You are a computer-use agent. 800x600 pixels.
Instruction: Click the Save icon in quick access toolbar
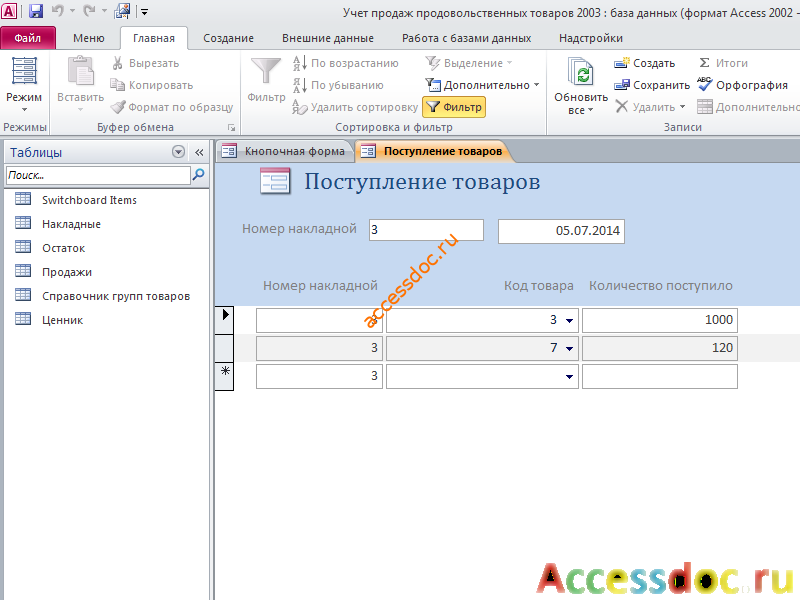(x=36, y=11)
